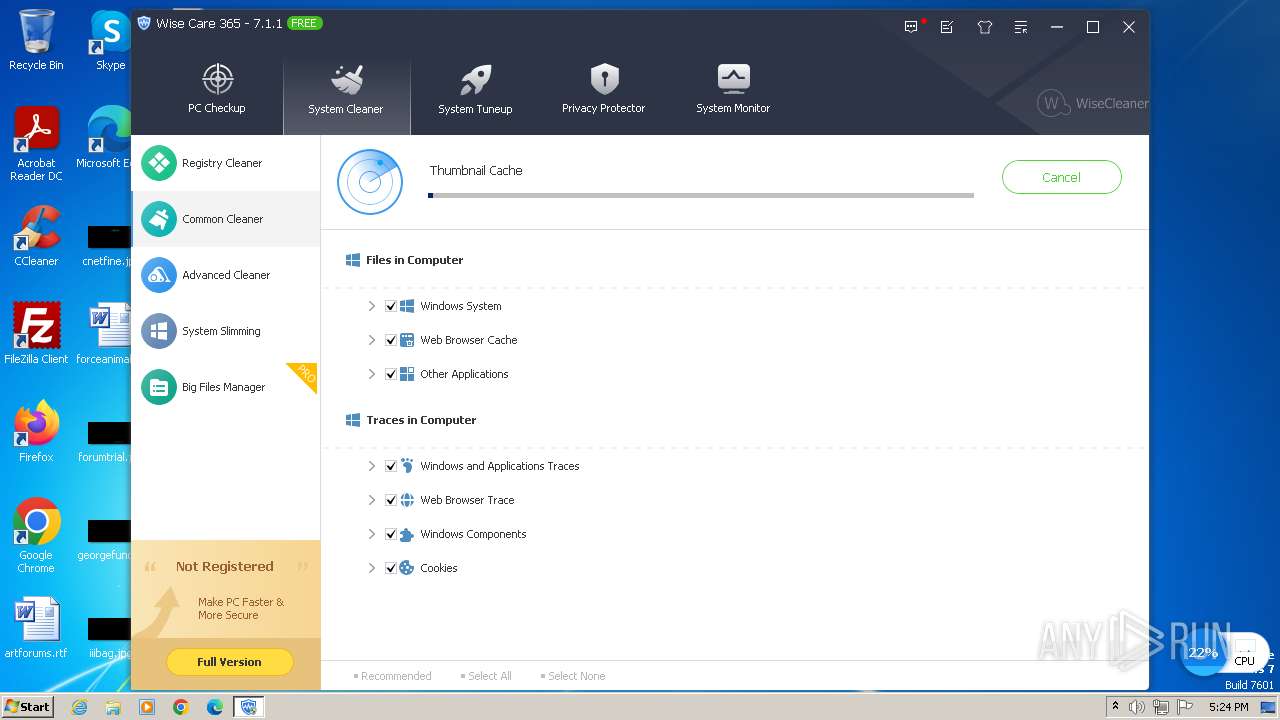Open the Firefox desktop shortcut

coord(36,432)
